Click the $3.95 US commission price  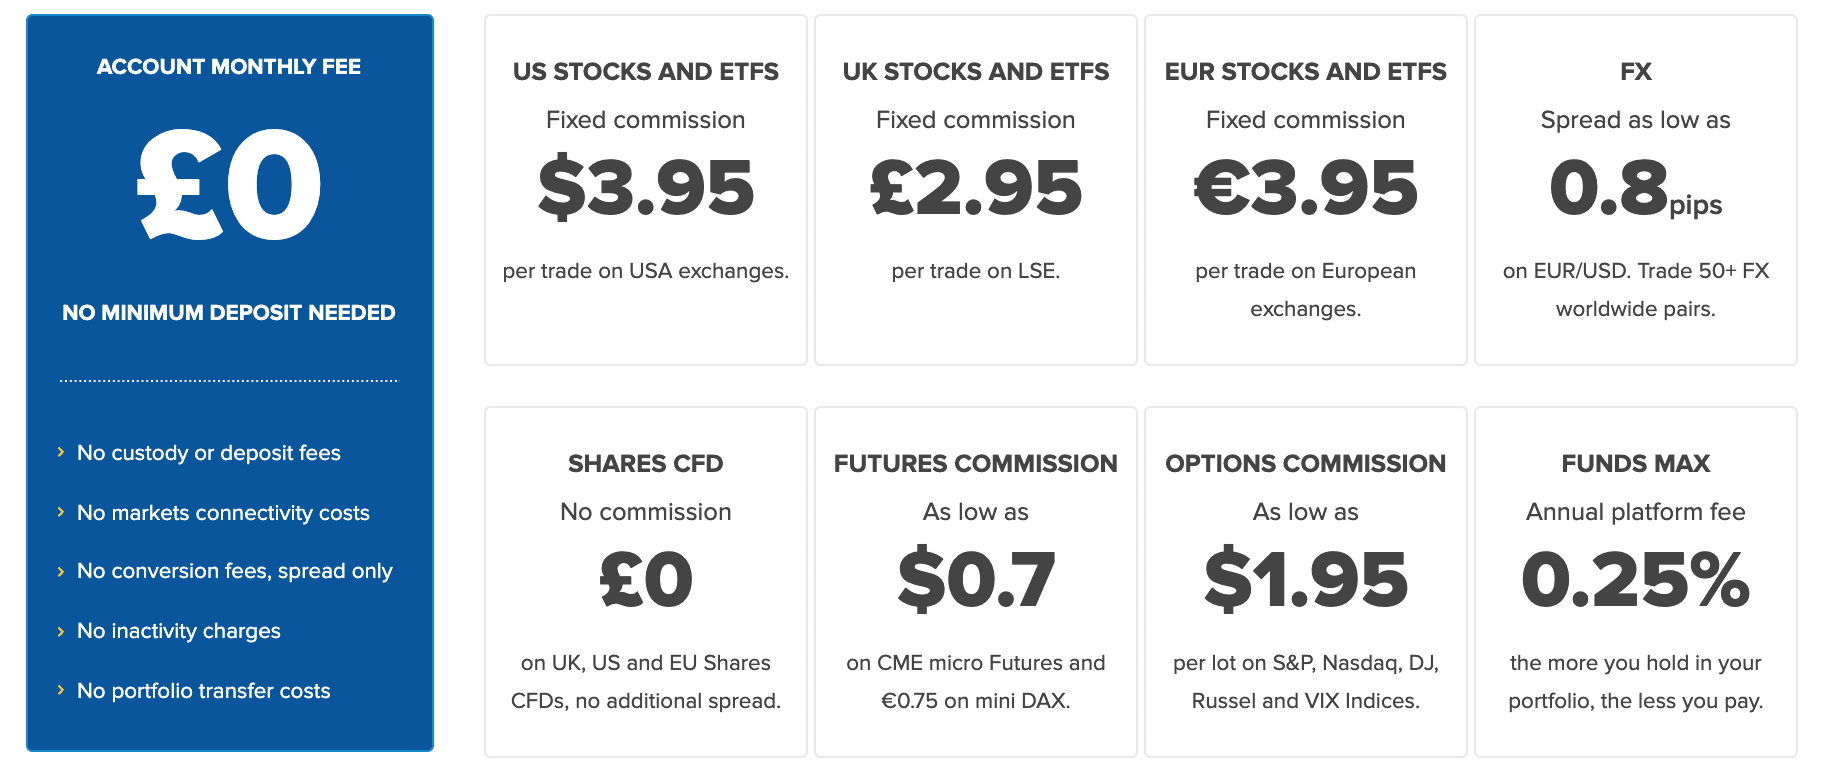(x=646, y=188)
